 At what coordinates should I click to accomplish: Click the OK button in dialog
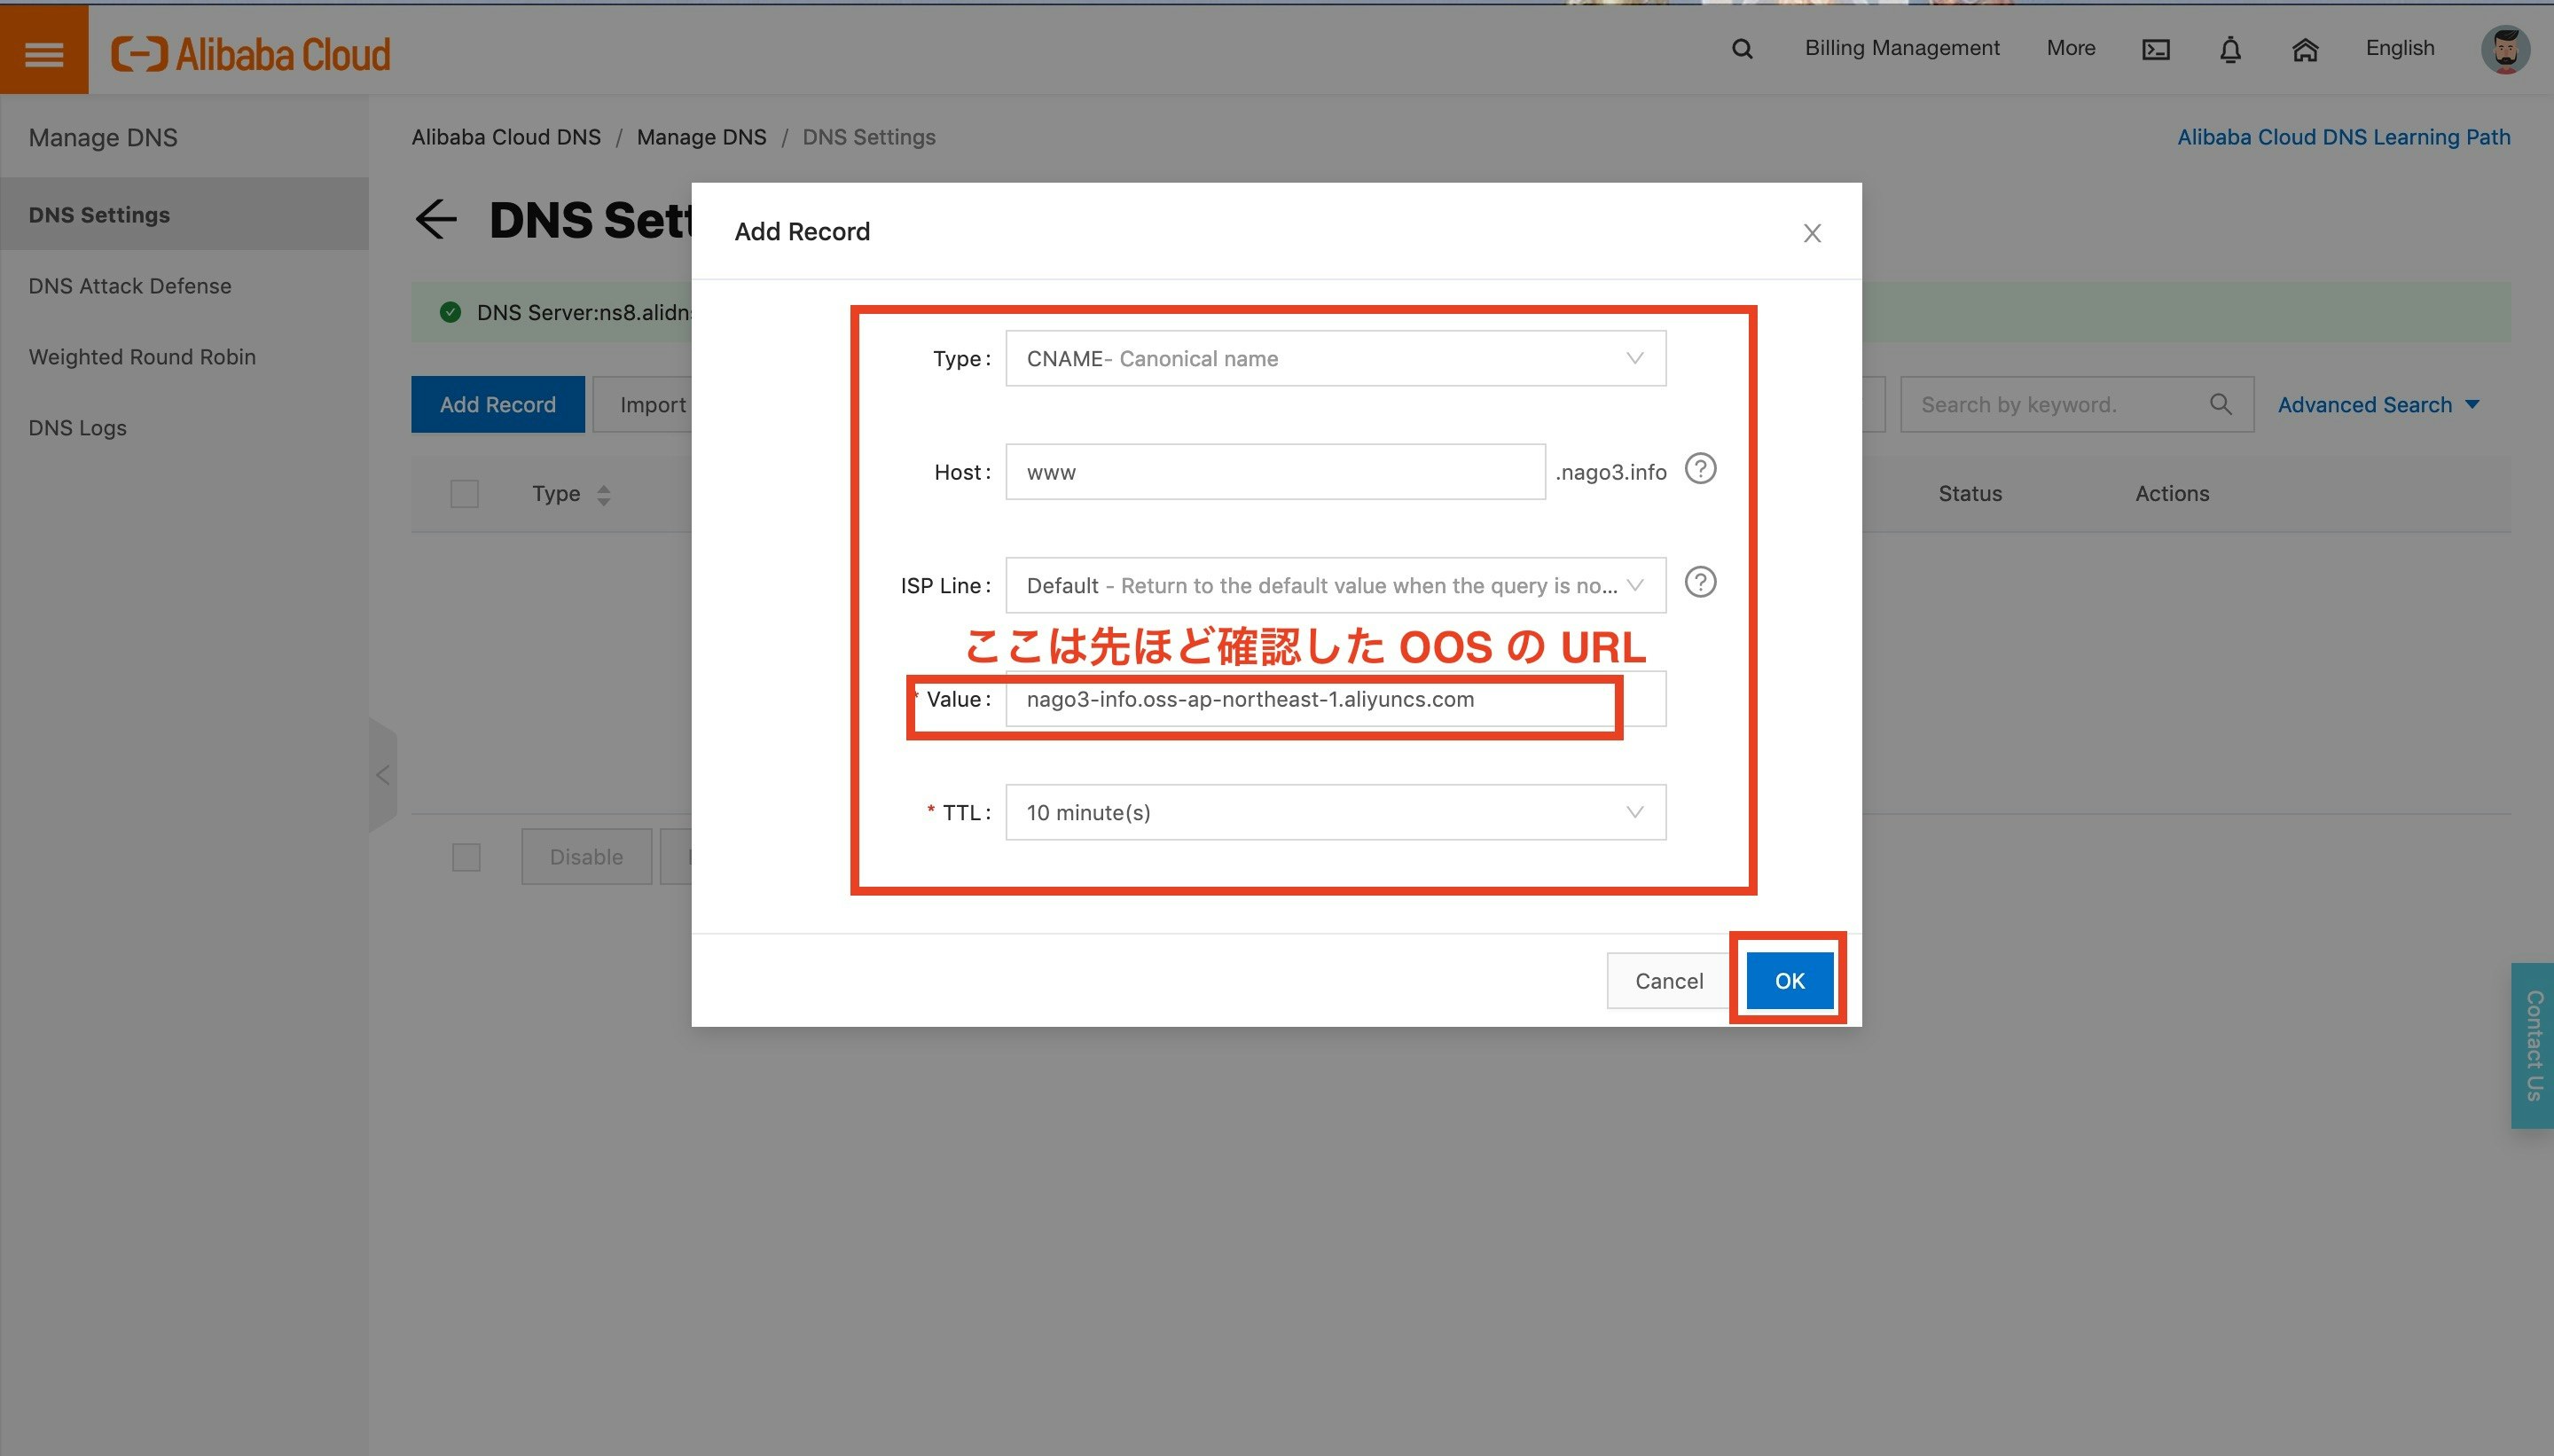click(x=1789, y=980)
